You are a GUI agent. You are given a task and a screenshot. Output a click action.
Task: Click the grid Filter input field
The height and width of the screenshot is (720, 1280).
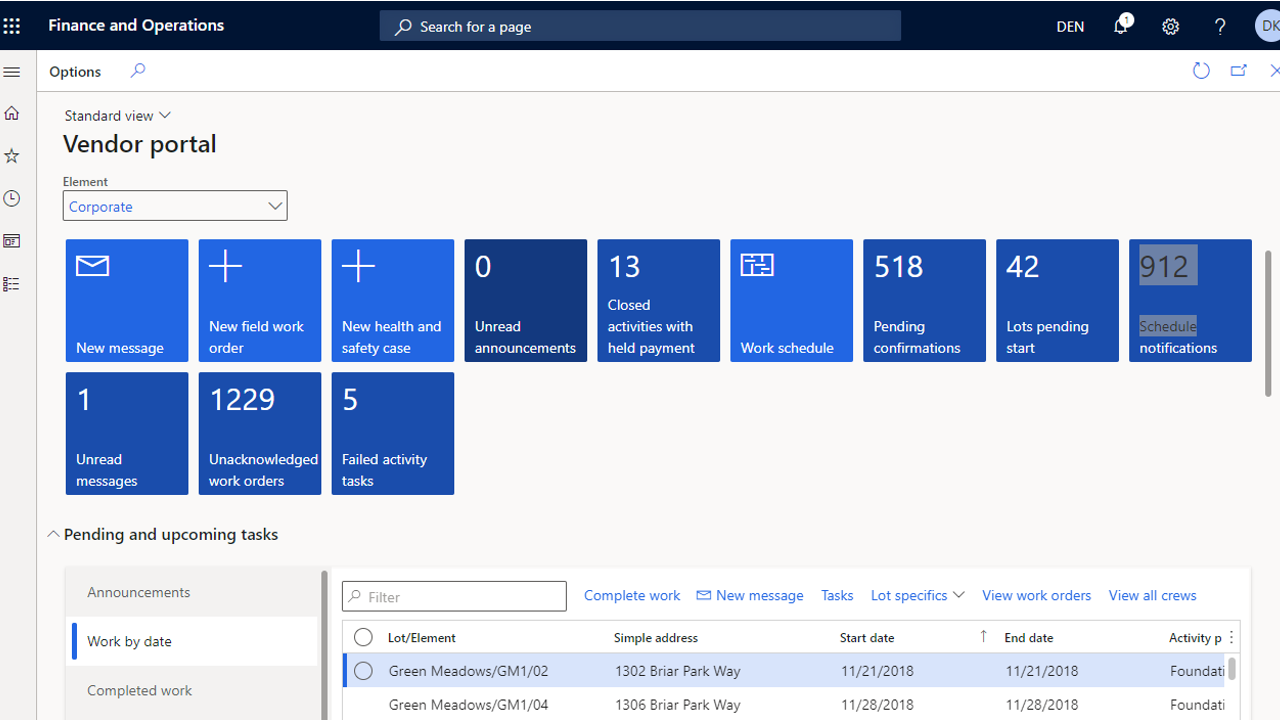coord(454,596)
